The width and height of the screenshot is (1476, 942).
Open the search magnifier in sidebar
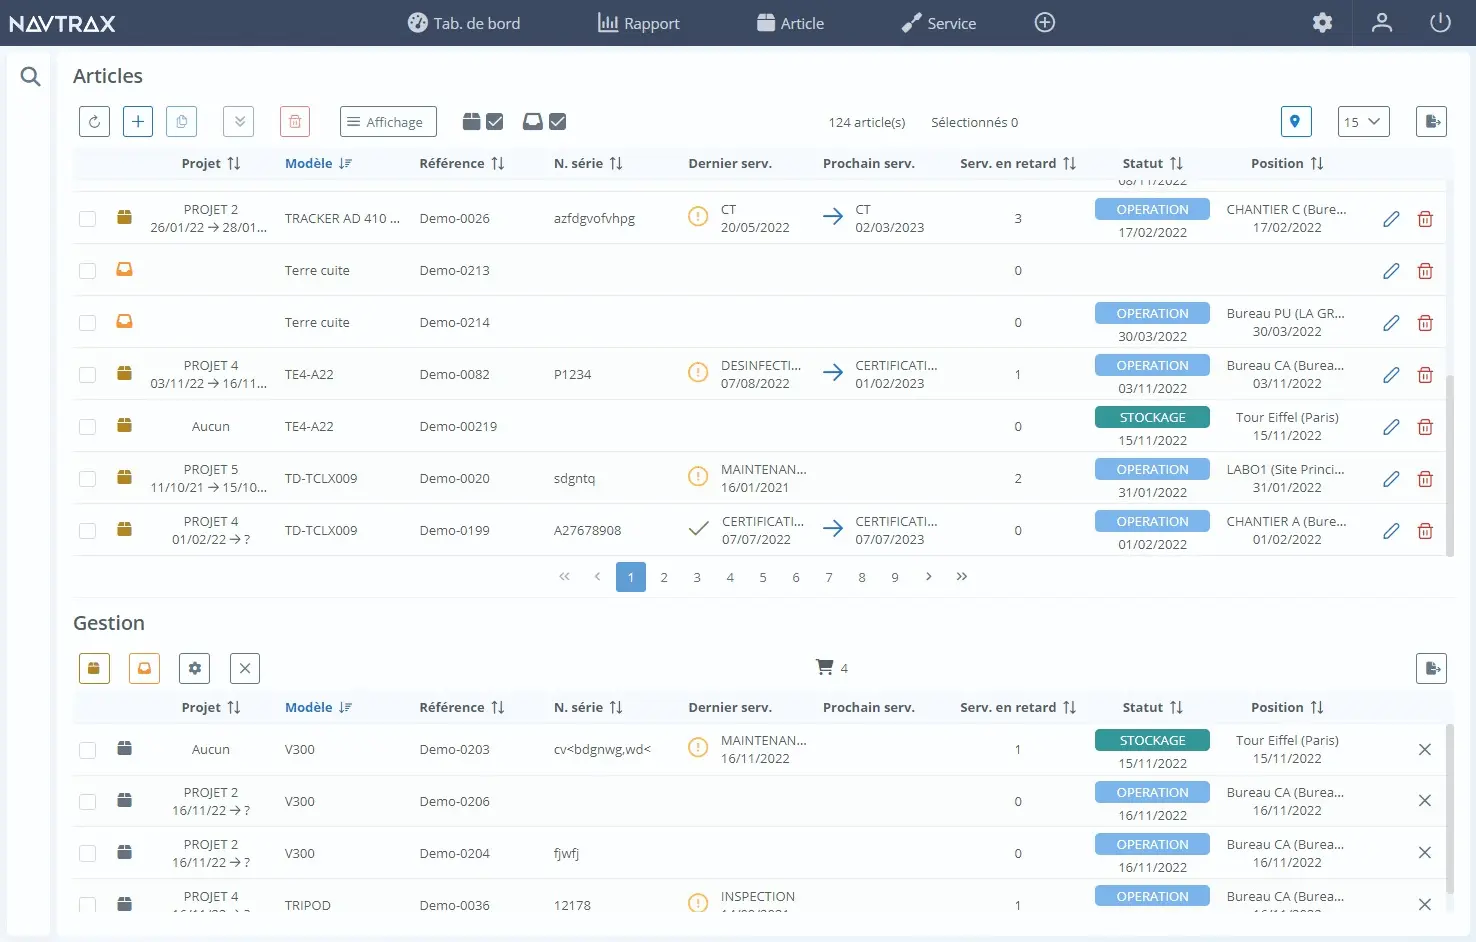[31, 76]
